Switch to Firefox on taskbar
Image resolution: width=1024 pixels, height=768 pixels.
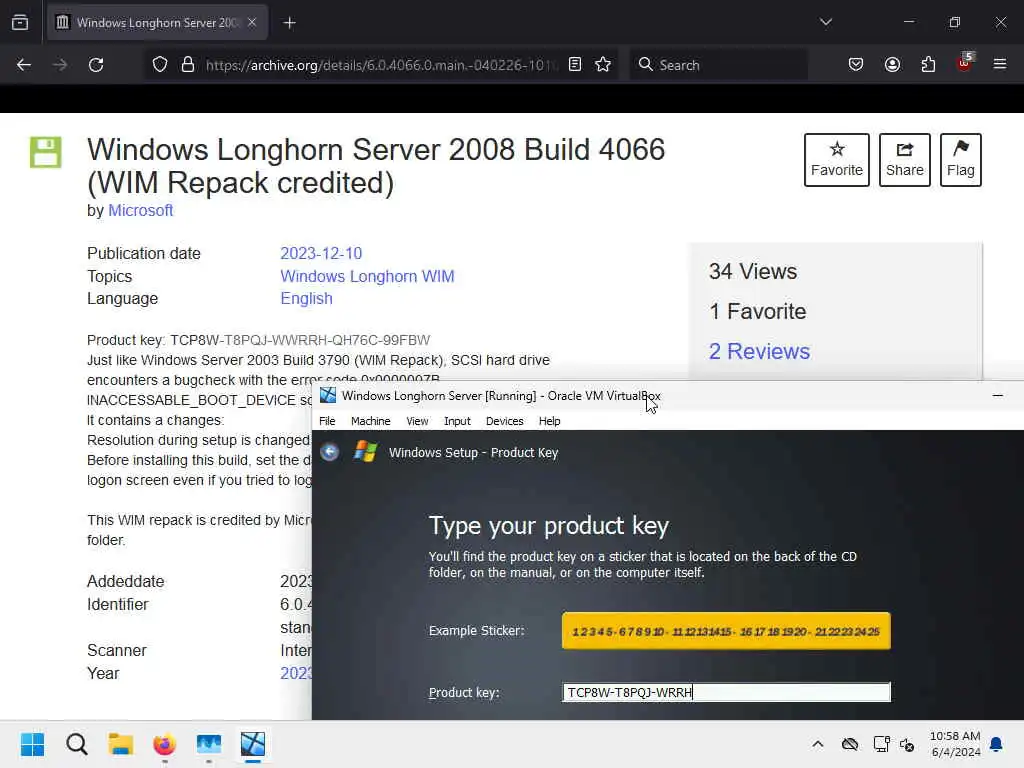pos(165,744)
